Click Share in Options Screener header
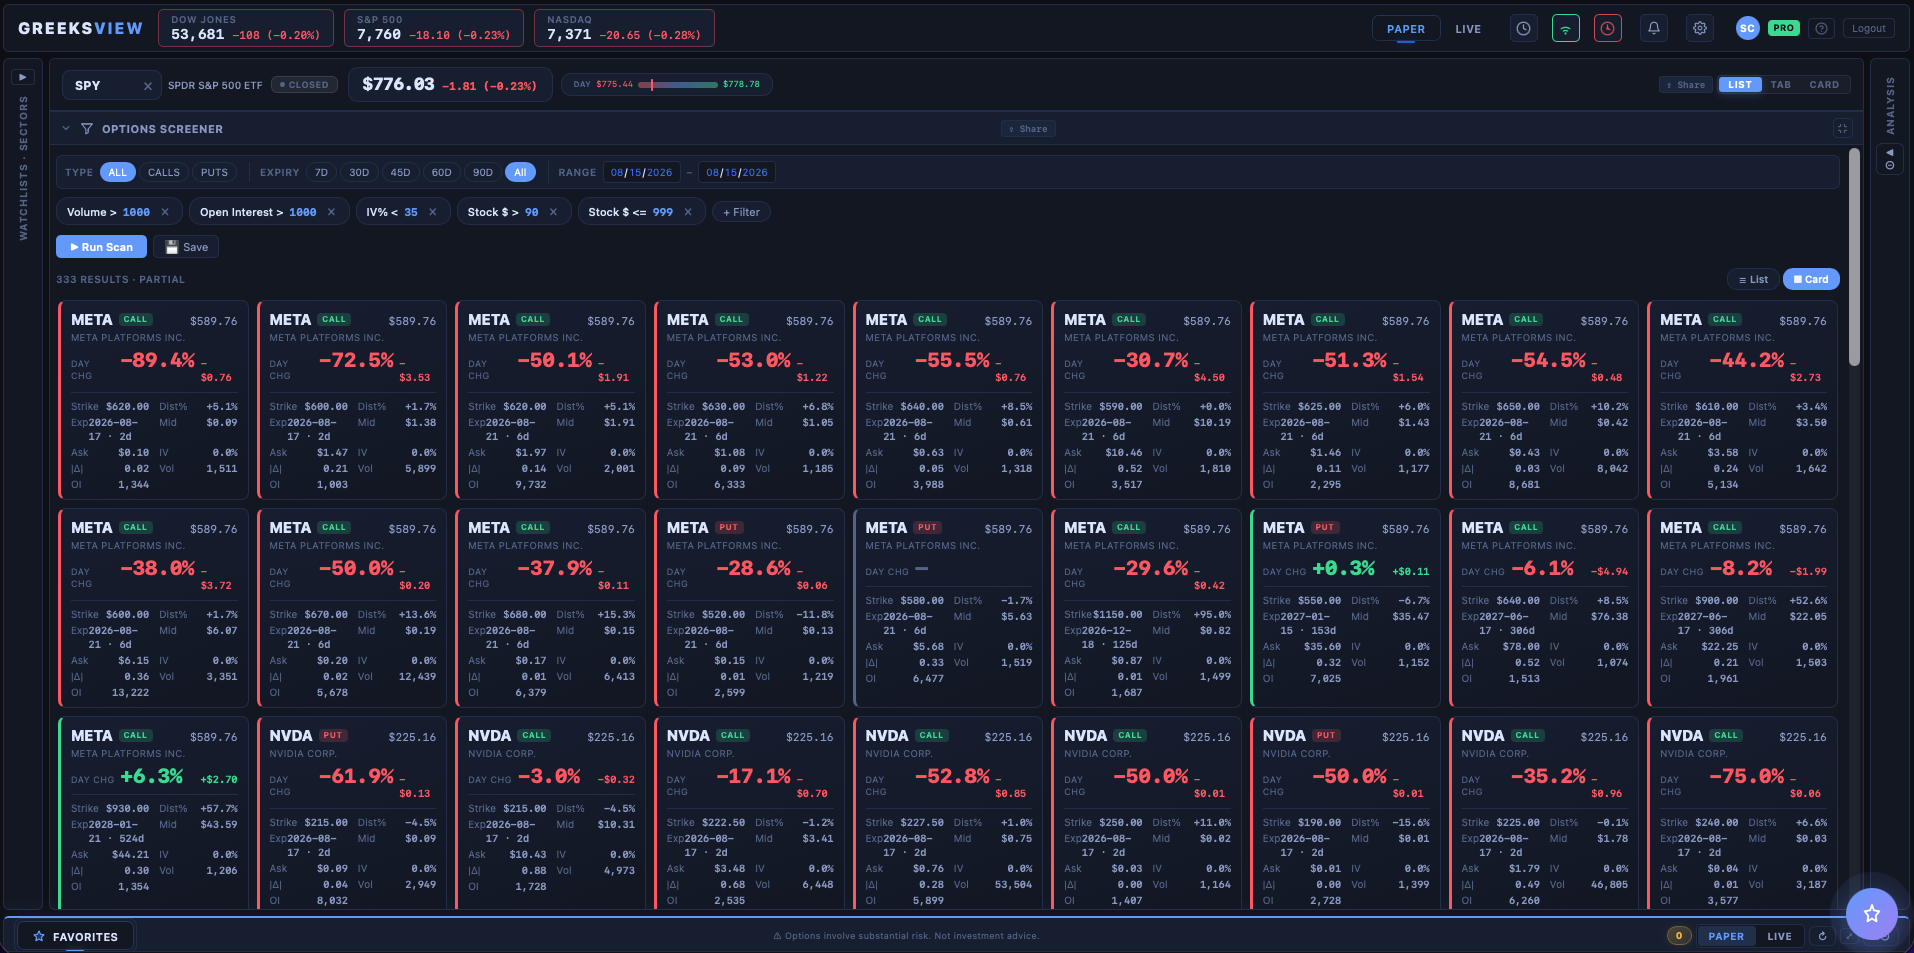The image size is (1914, 953). click(x=1028, y=129)
